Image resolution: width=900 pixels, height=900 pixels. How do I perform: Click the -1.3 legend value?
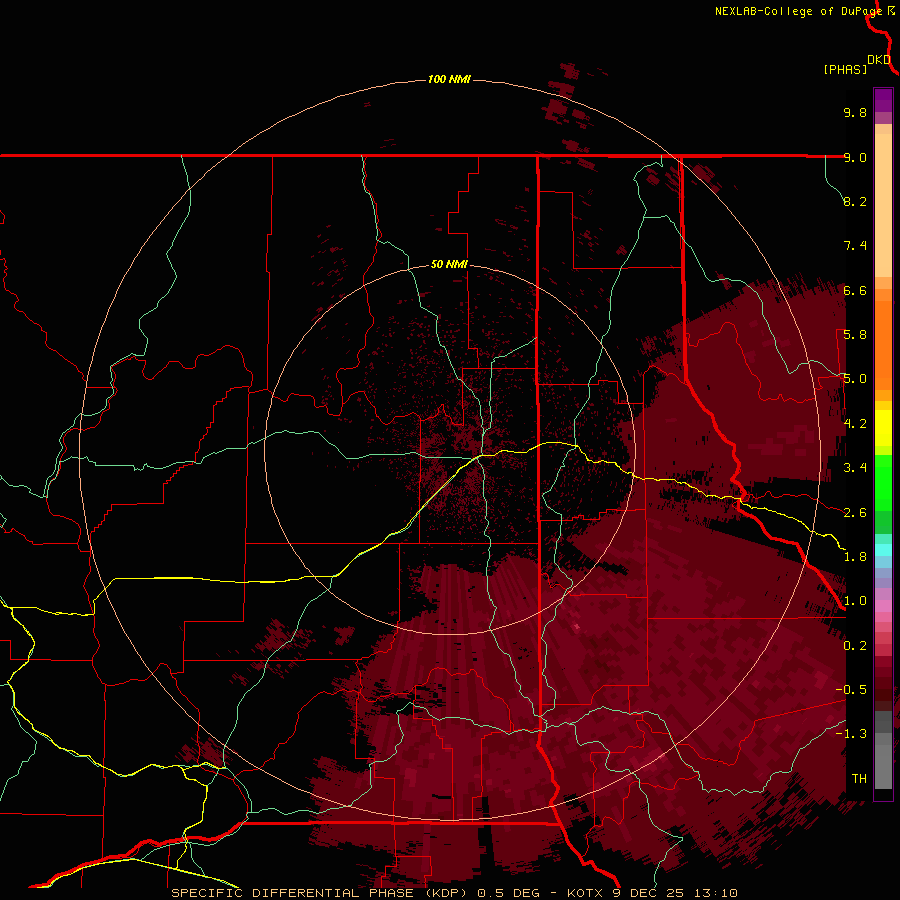(851, 734)
